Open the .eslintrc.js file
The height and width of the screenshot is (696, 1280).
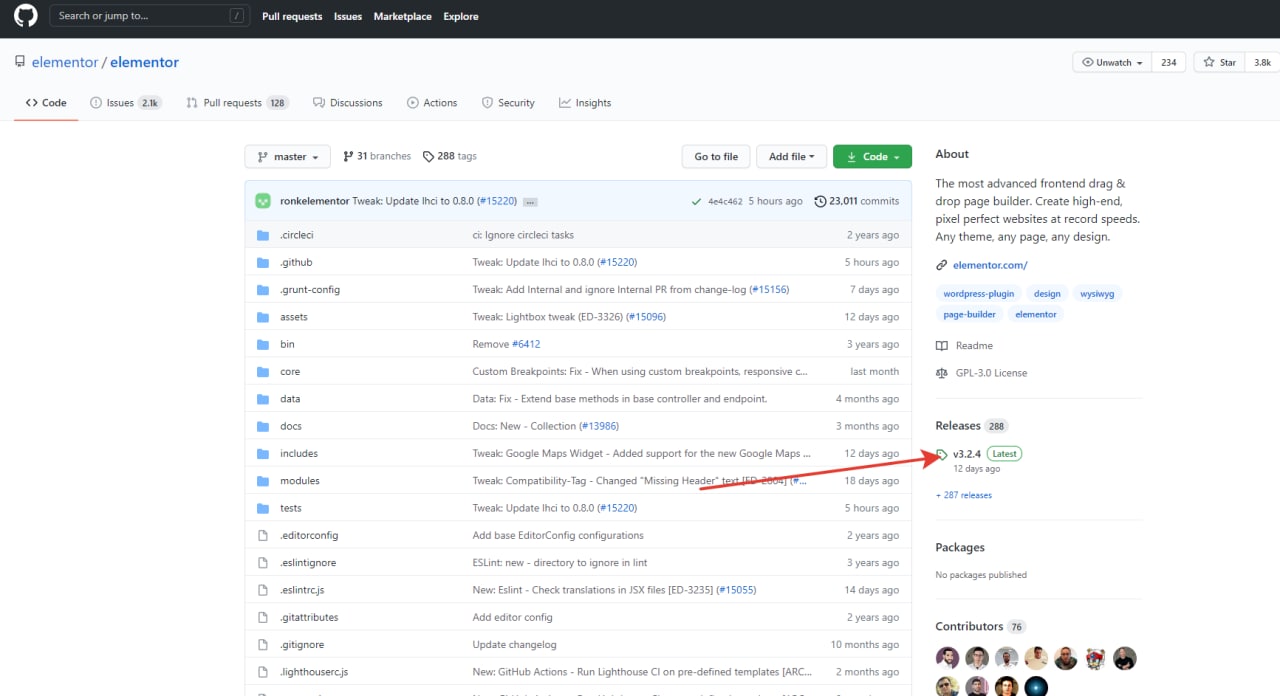[x=302, y=590]
